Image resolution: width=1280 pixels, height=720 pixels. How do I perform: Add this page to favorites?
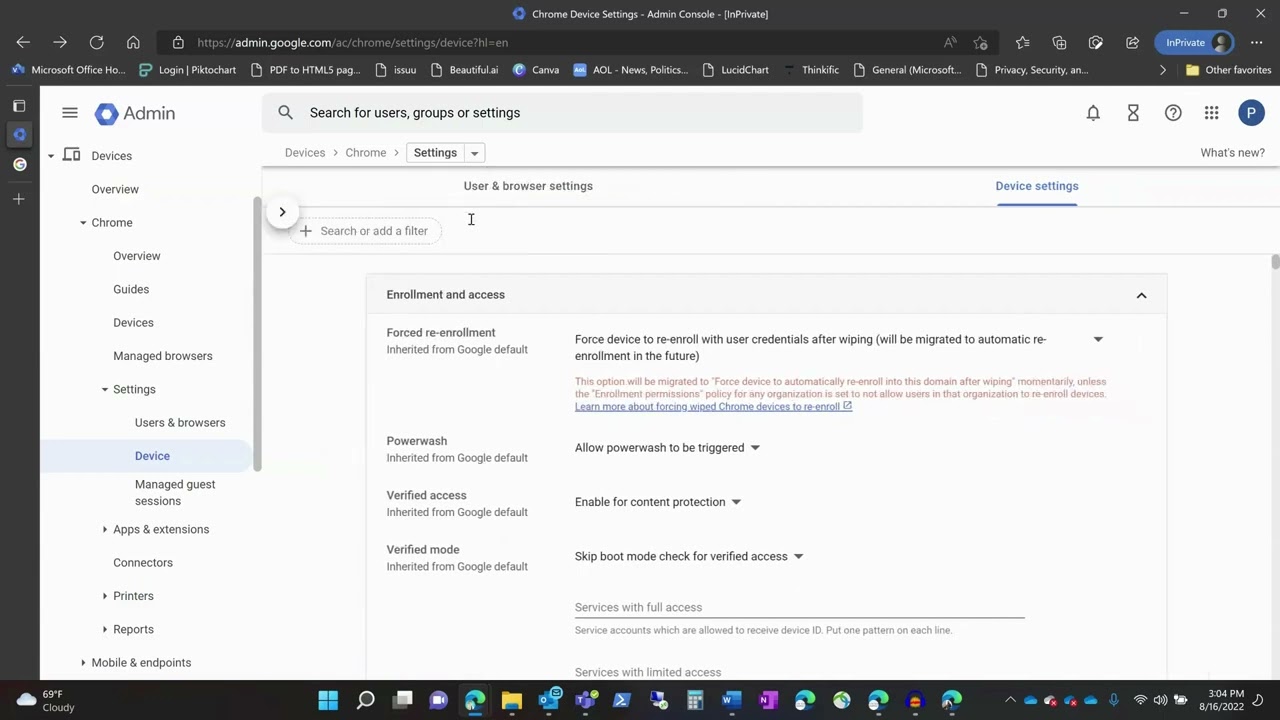pos(981,42)
